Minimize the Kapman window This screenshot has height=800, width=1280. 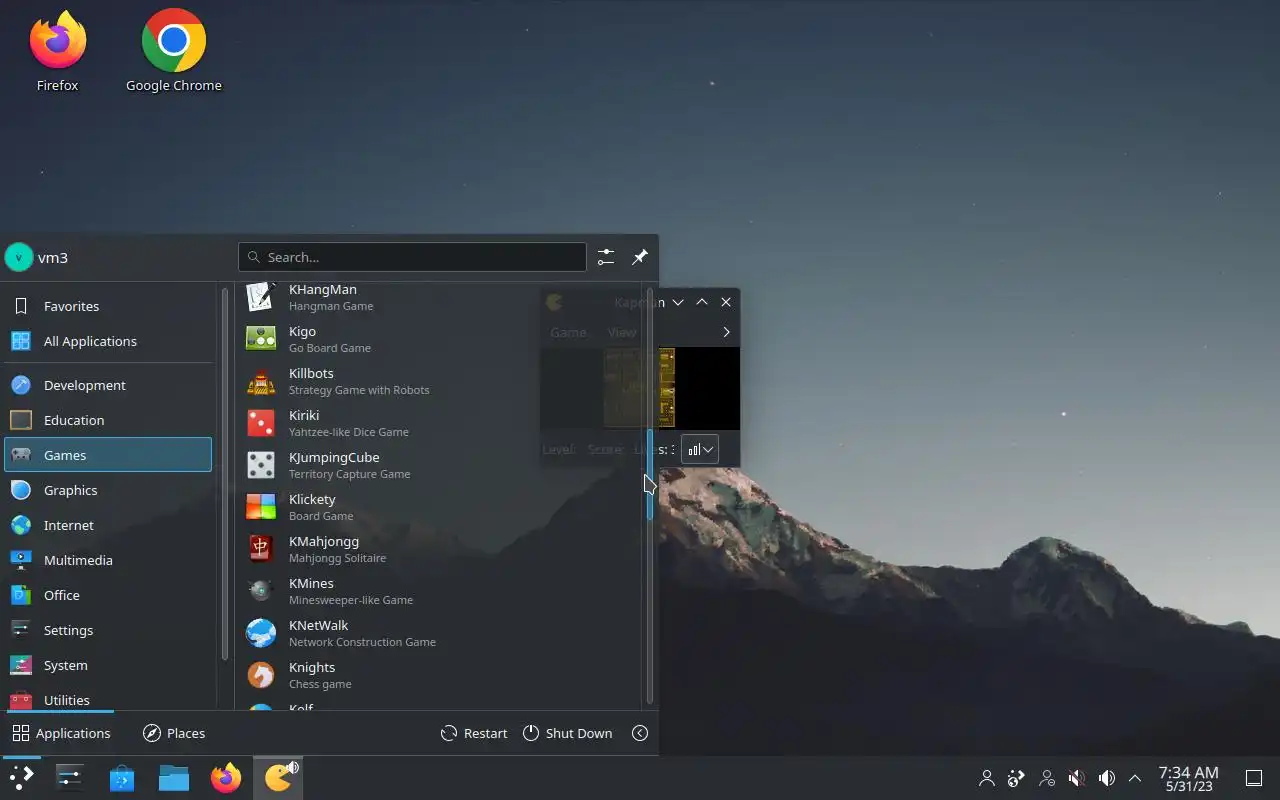tap(678, 302)
